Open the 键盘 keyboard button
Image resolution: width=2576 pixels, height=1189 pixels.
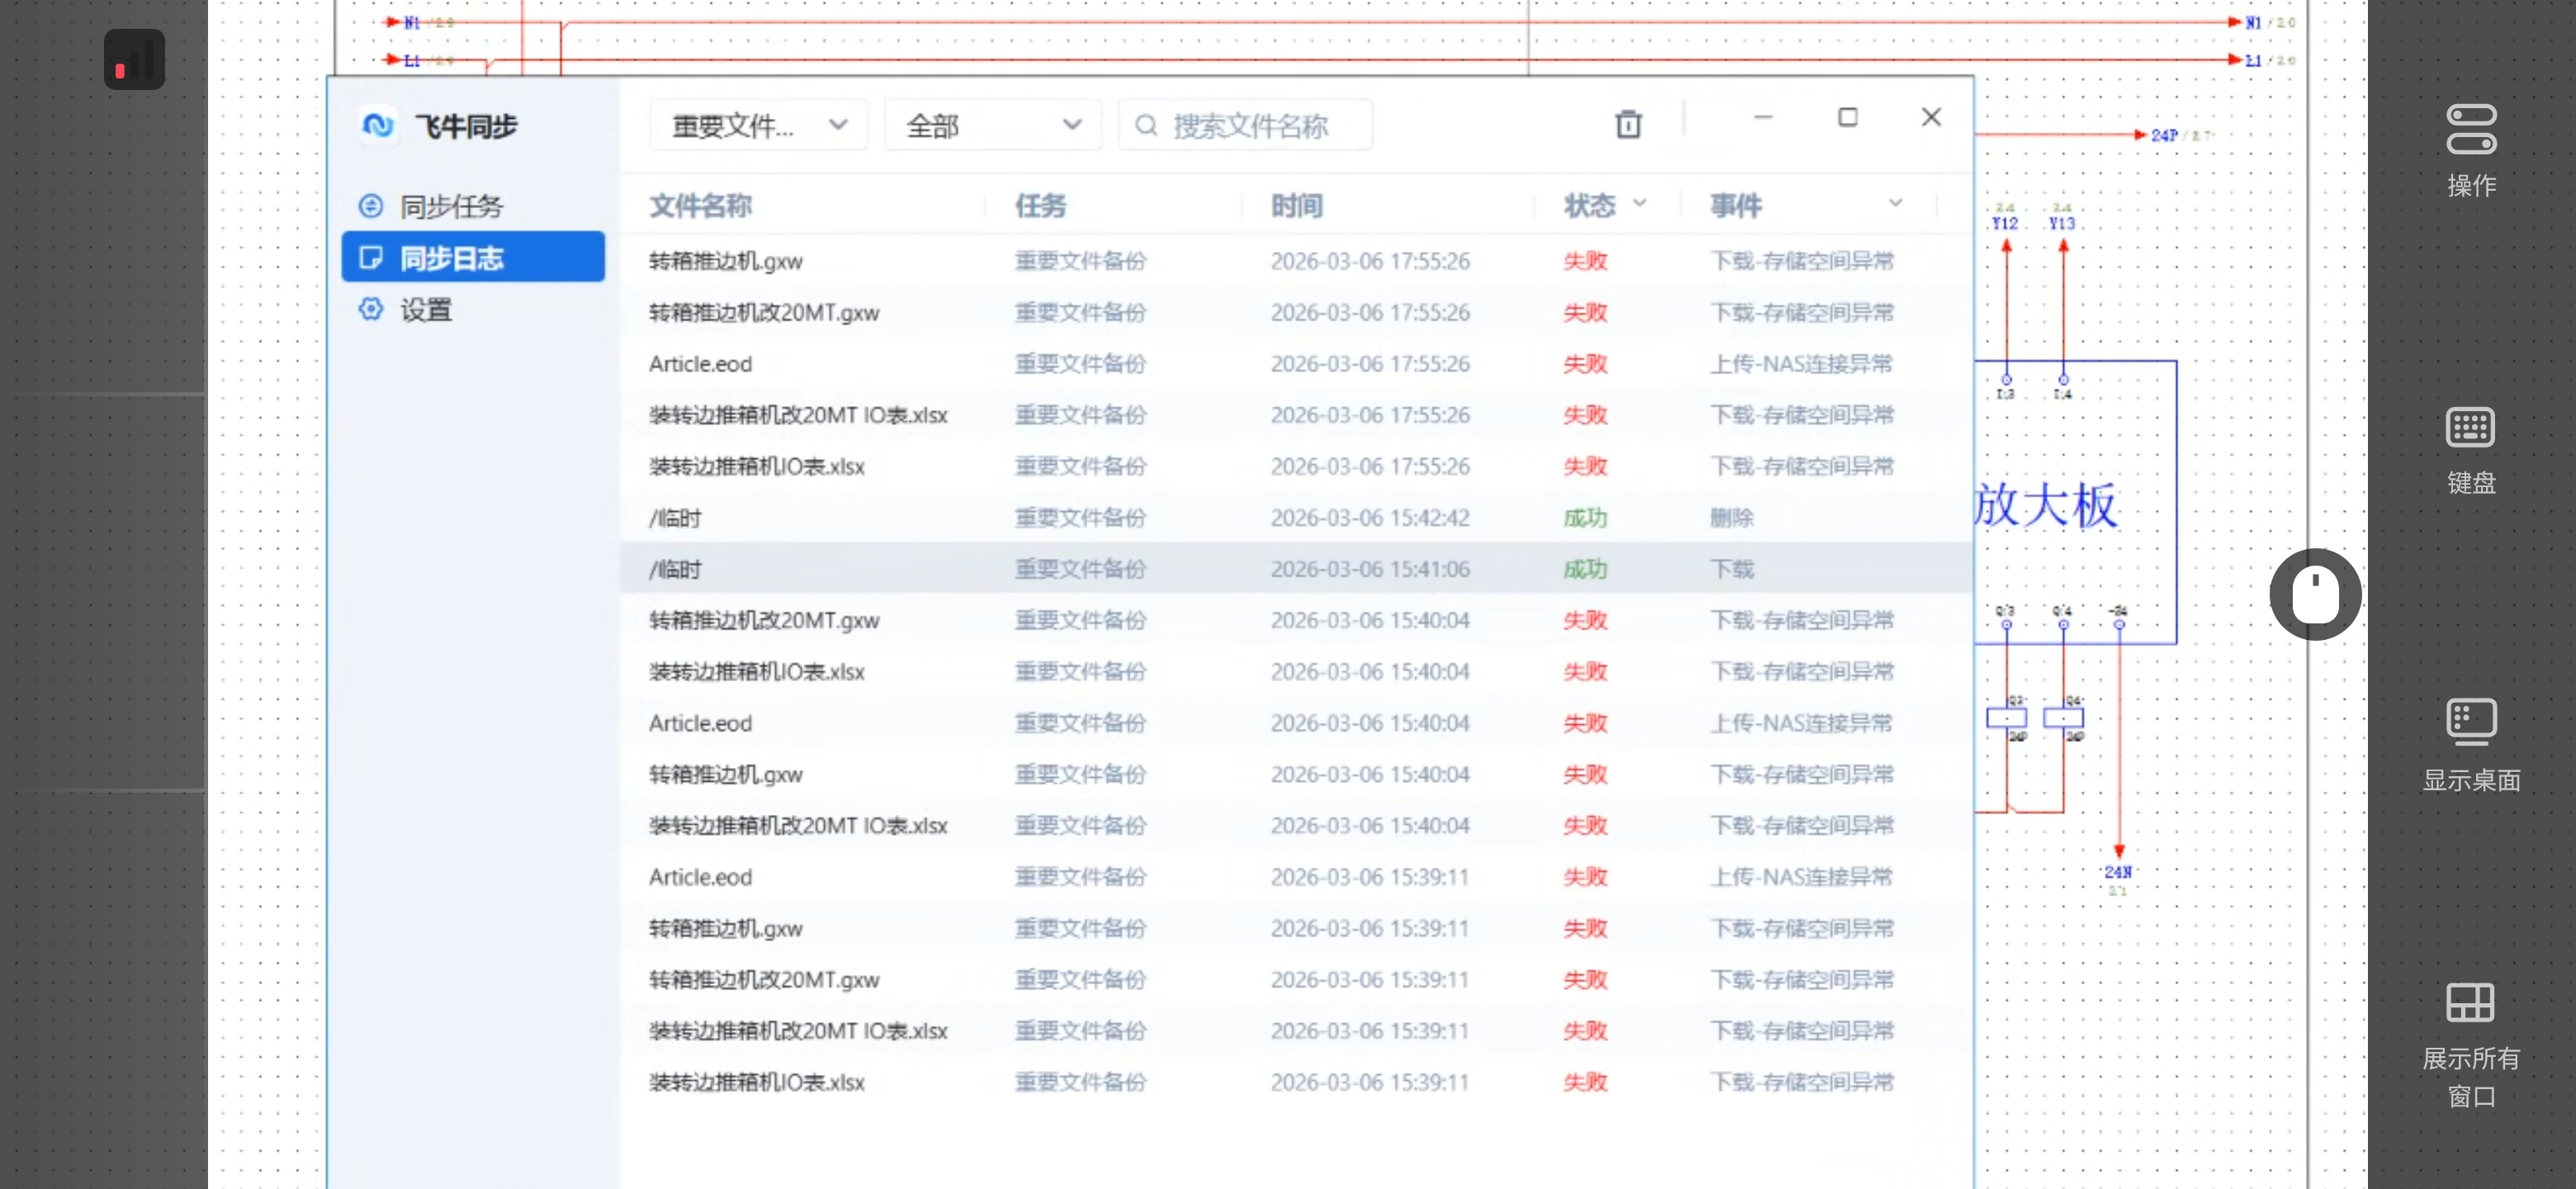pyautogui.click(x=2470, y=428)
